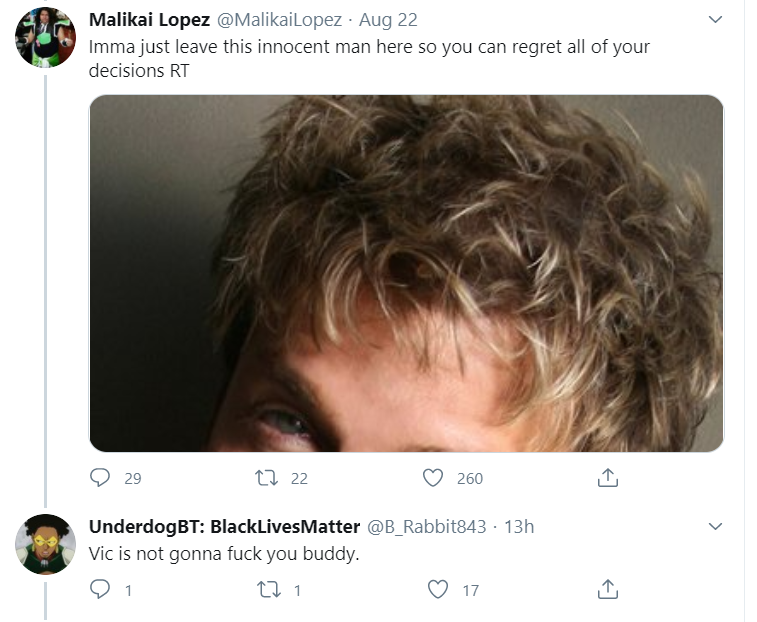Click the @B_Rabbit843 handle
757x622 pixels.
(427, 526)
